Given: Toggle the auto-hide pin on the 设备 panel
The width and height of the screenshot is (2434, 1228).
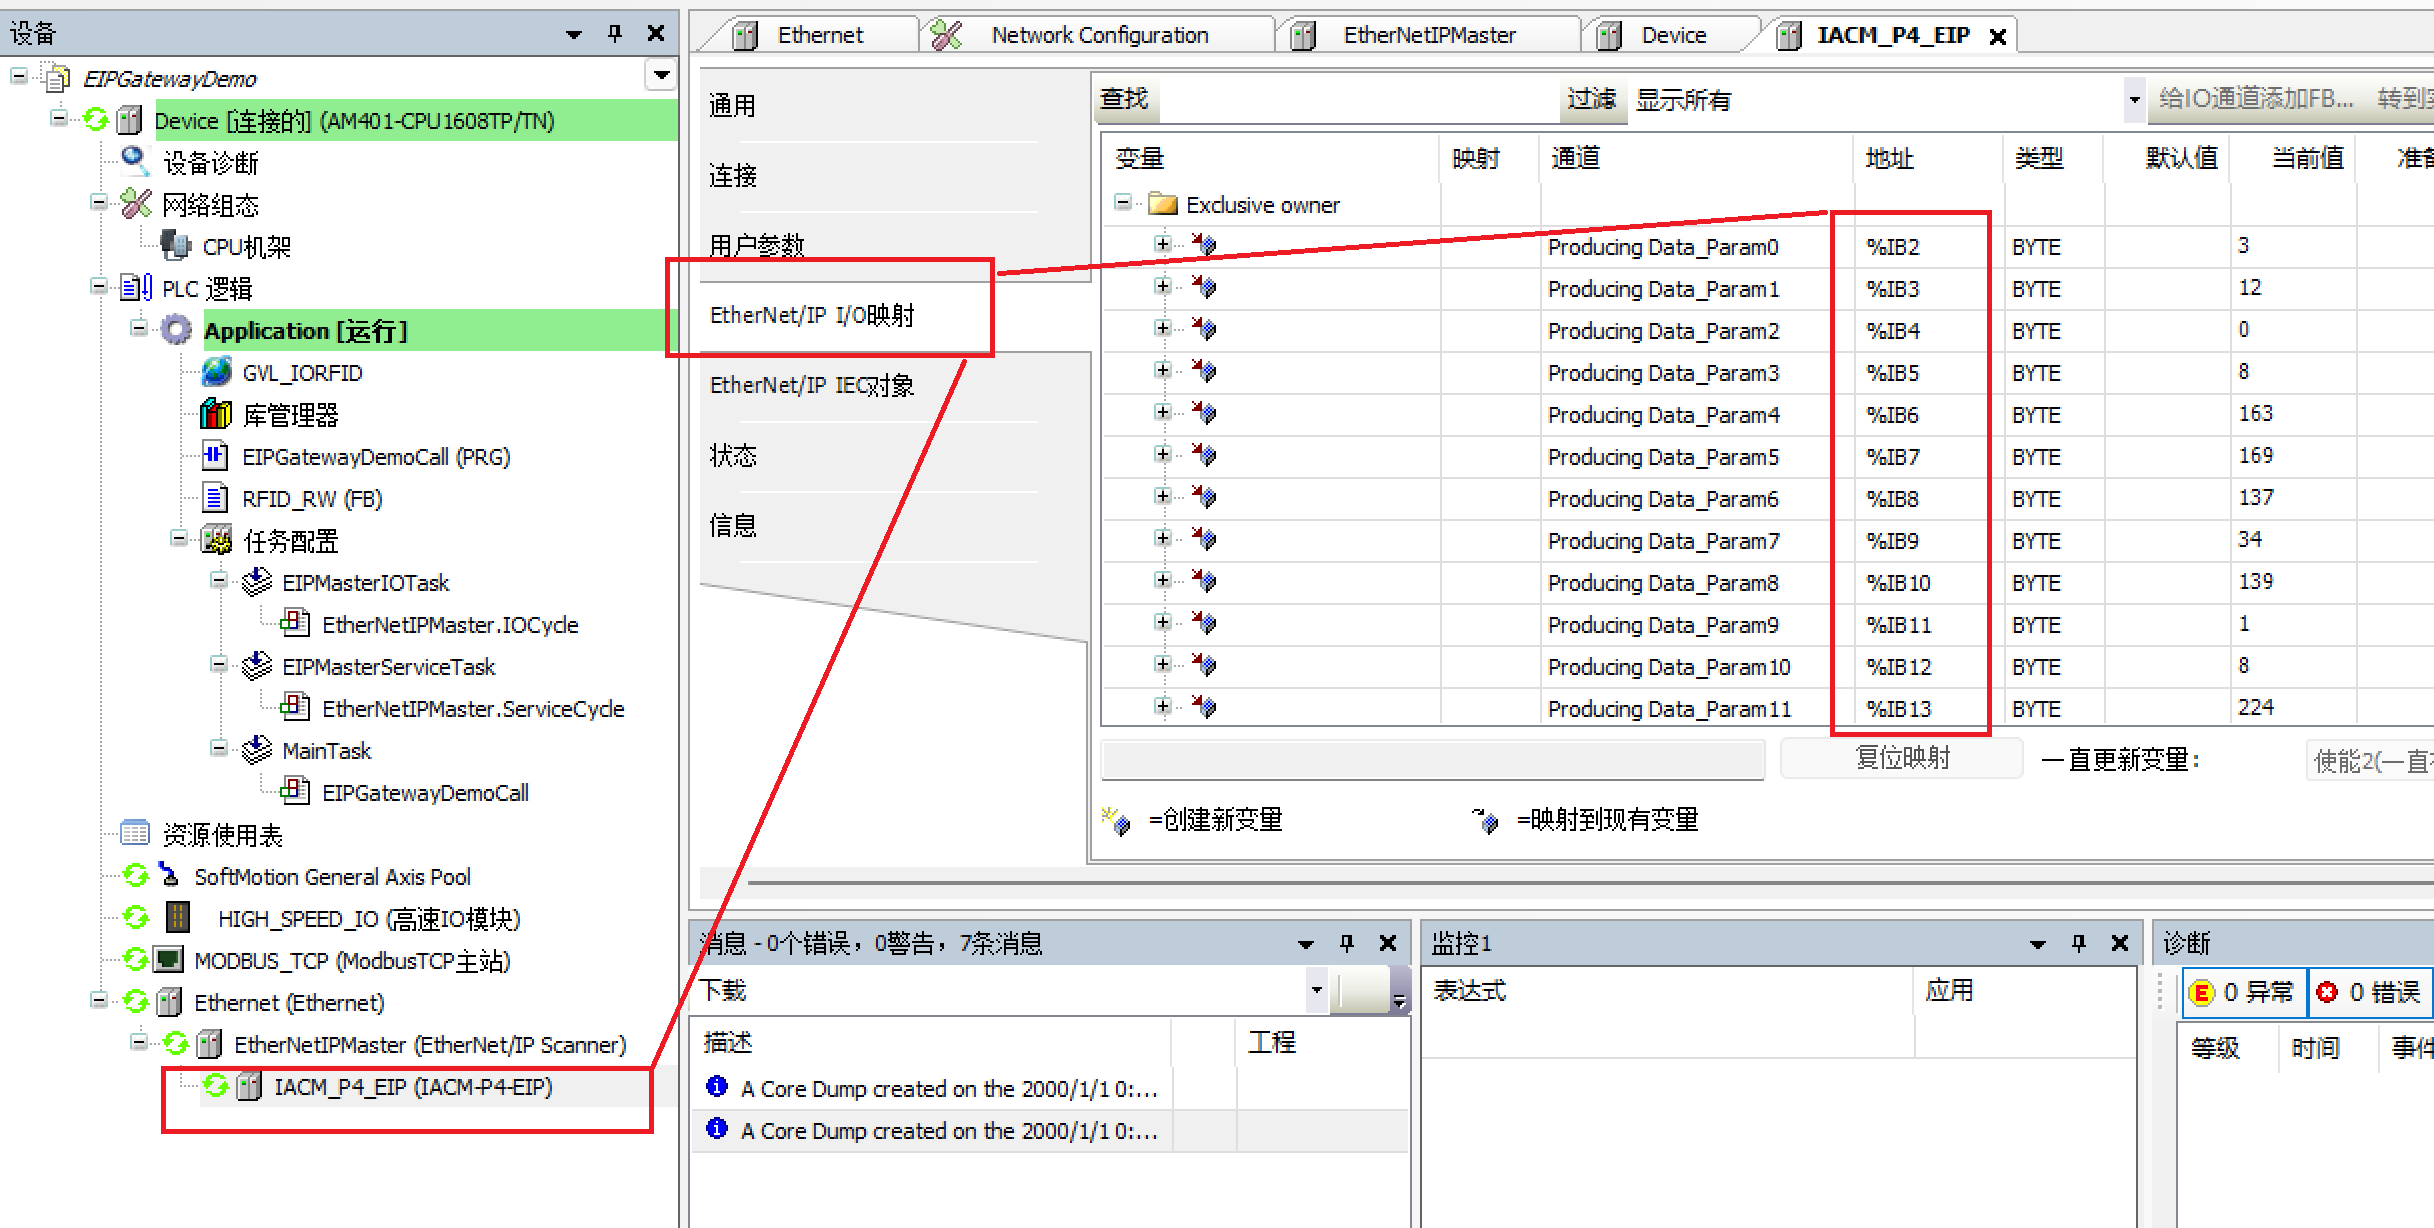Looking at the screenshot, I should click(614, 32).
